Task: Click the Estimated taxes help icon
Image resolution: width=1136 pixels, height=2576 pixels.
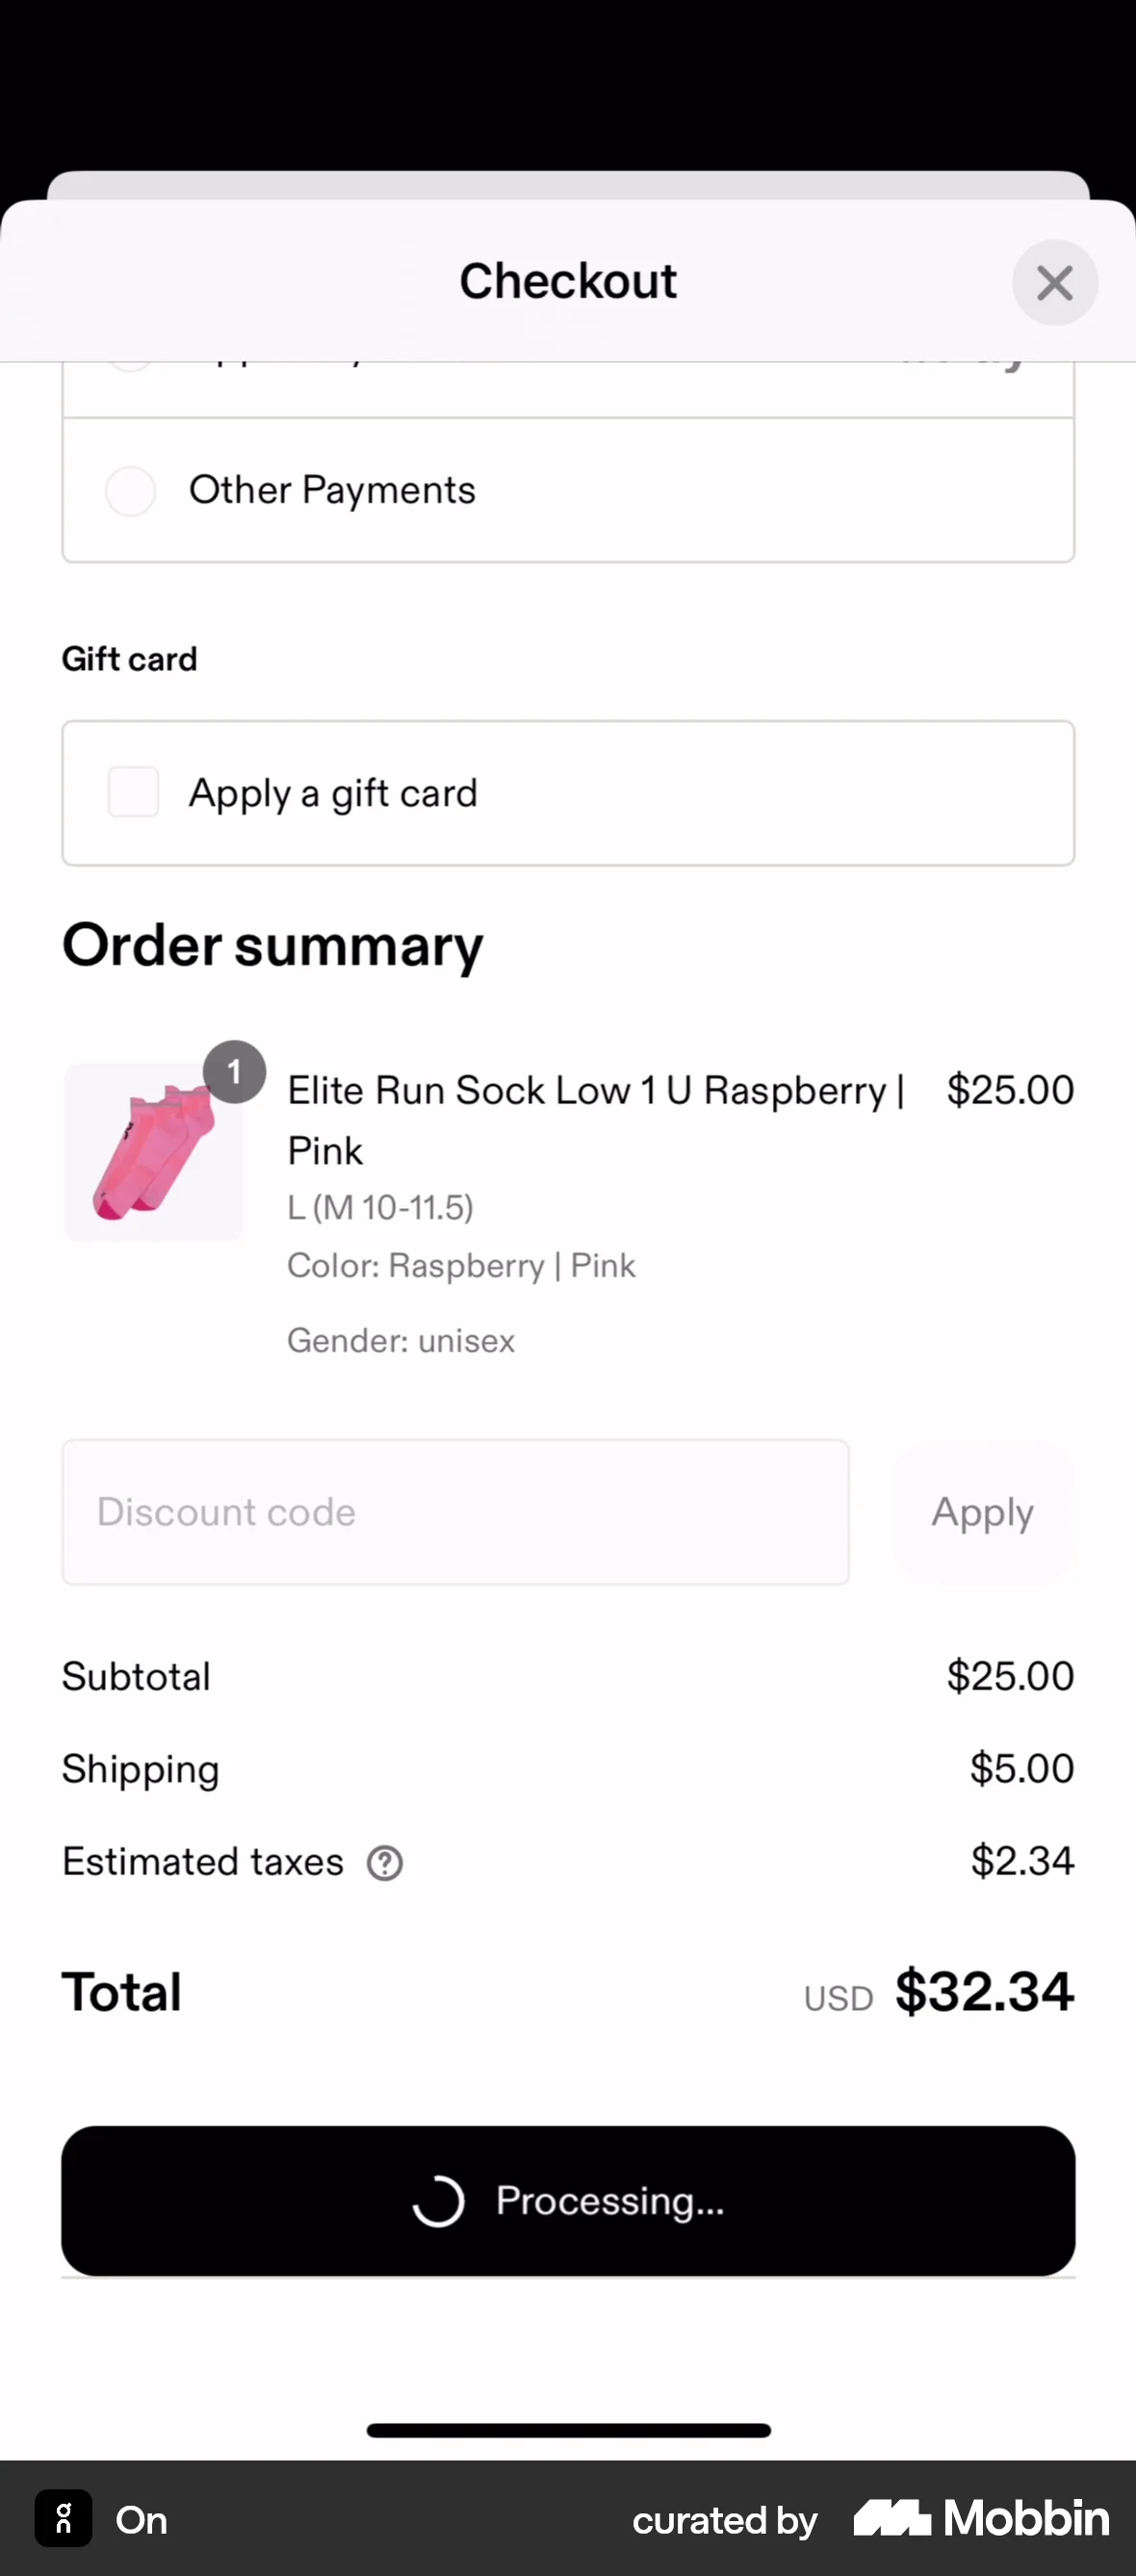Action: click(x=385, y=1863)
